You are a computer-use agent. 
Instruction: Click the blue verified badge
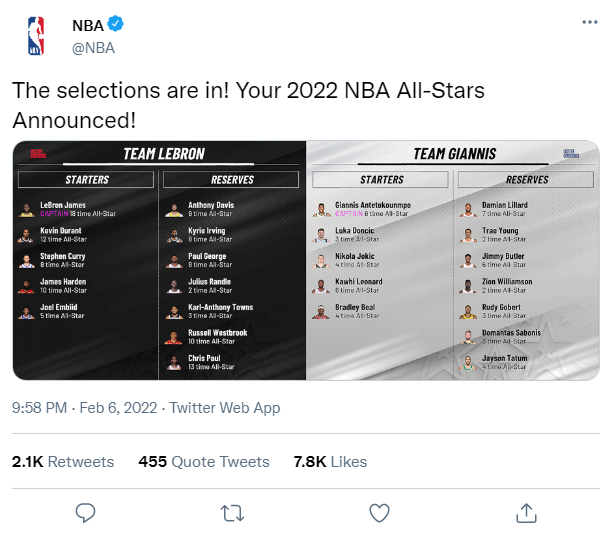(116, 25)
